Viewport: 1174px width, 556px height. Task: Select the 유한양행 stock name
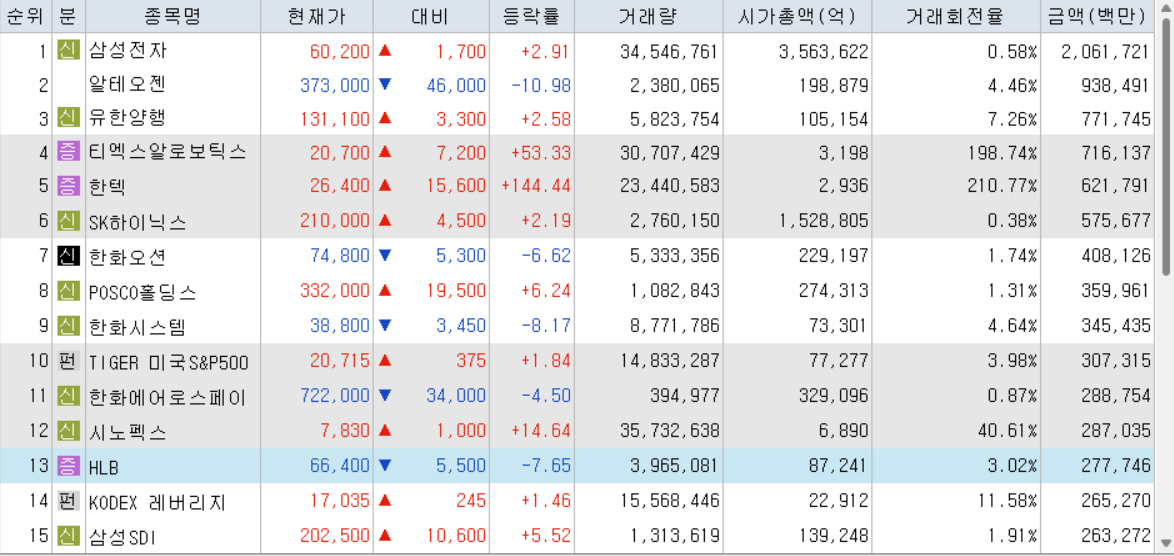tap(127, 117)
